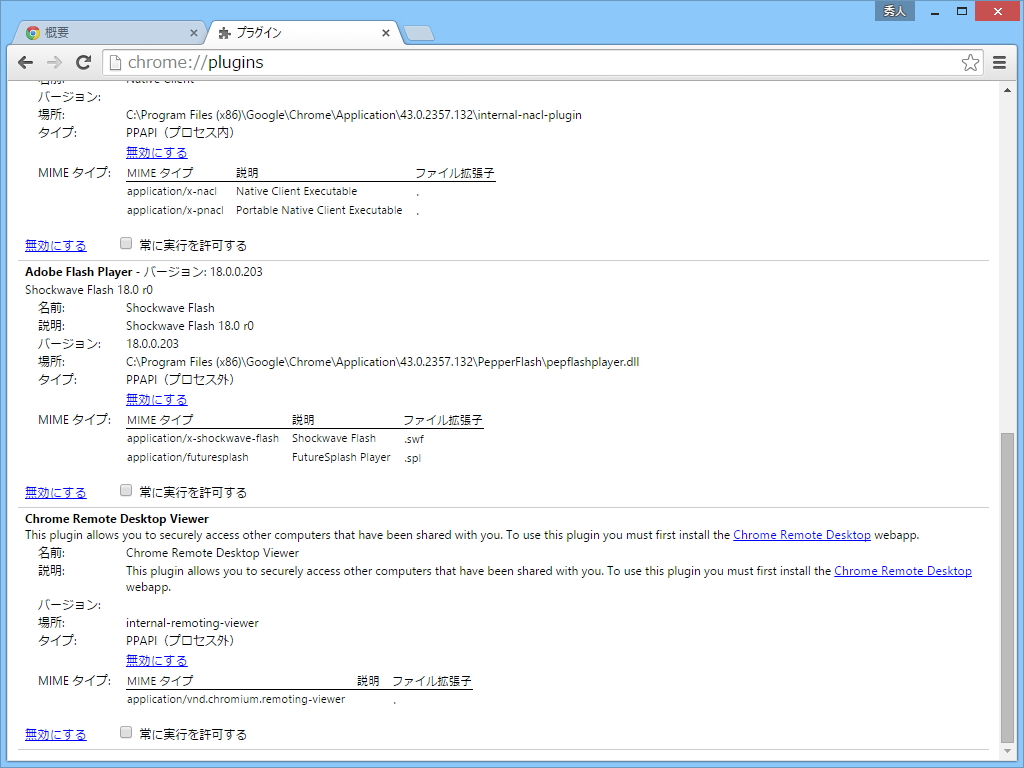1024x768 pixels.
Task: Open a new tab with the new tab button
Action: (x=418, y=32)
